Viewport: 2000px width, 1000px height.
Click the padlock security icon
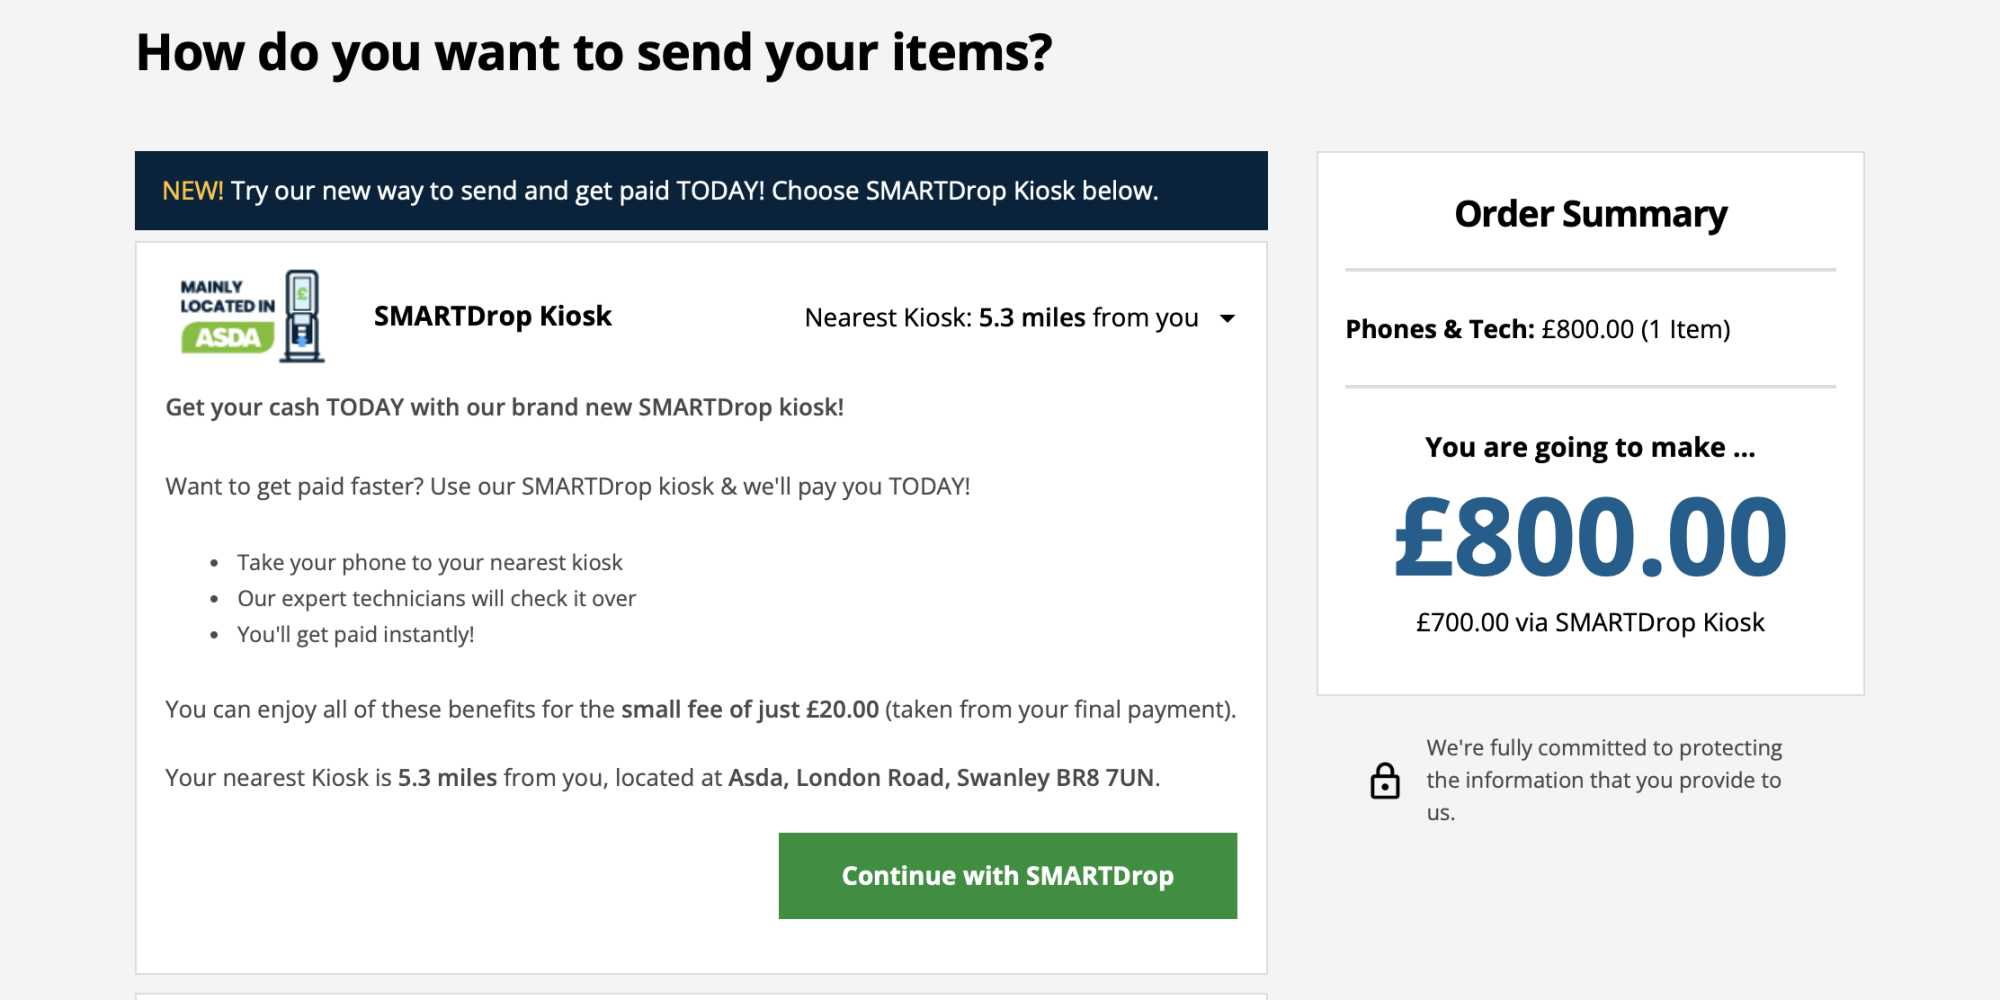pos(1385,781)
